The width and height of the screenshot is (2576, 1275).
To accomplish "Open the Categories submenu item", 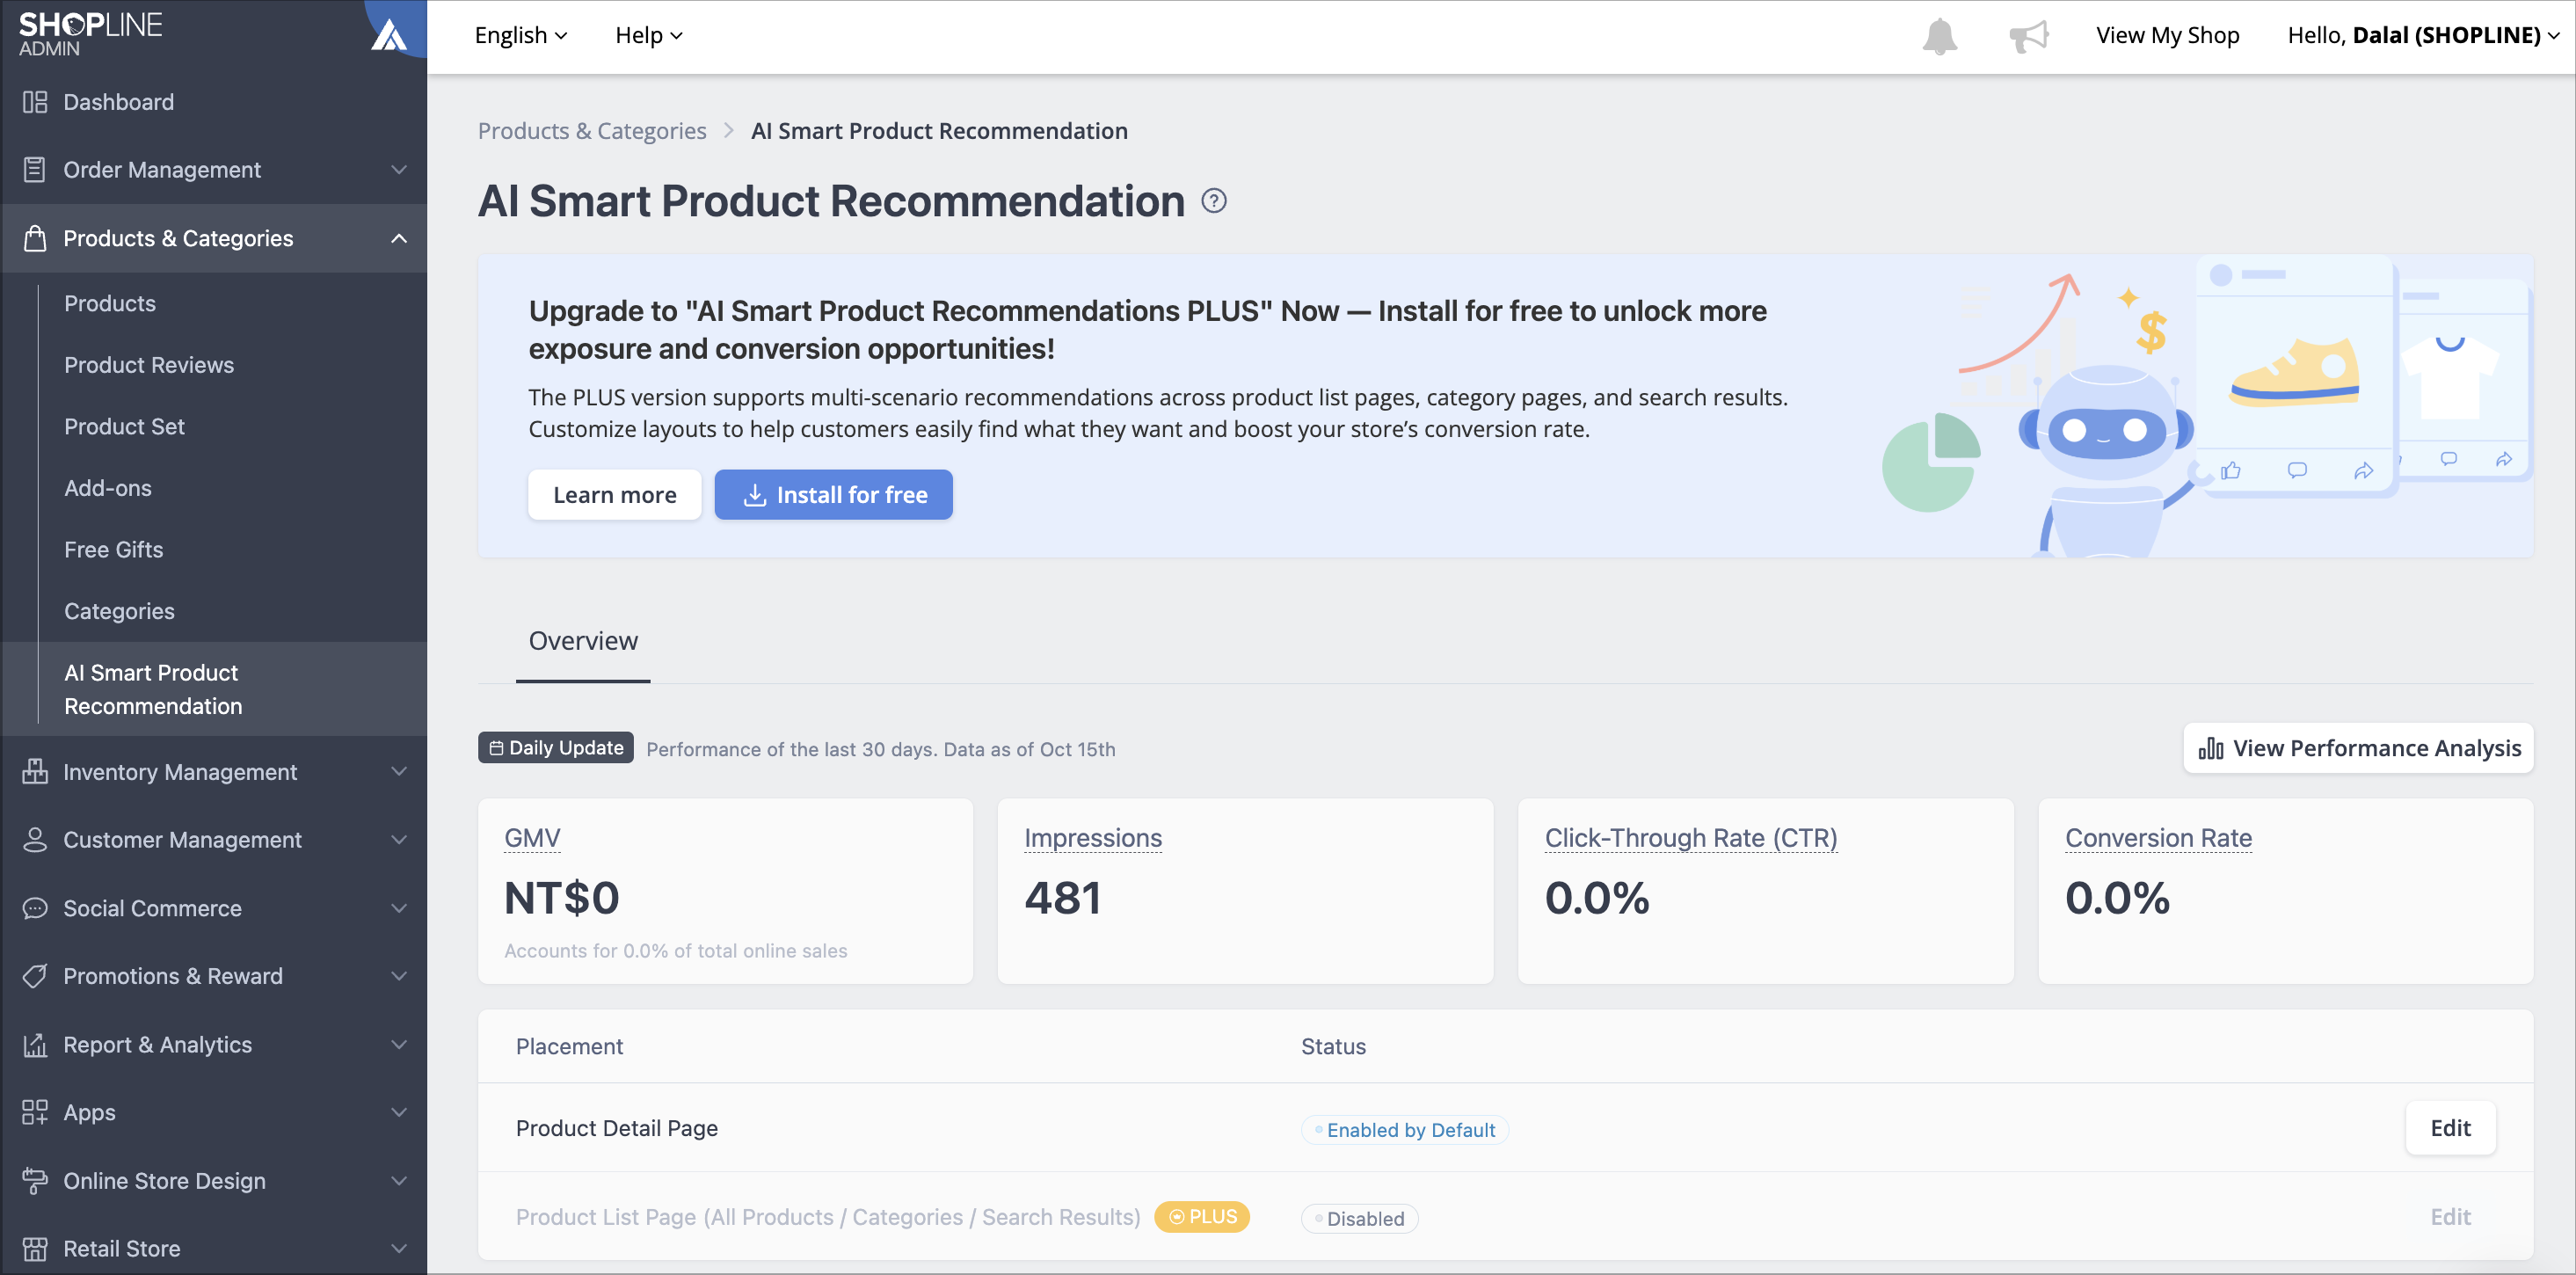I will [x=119, y=611].
